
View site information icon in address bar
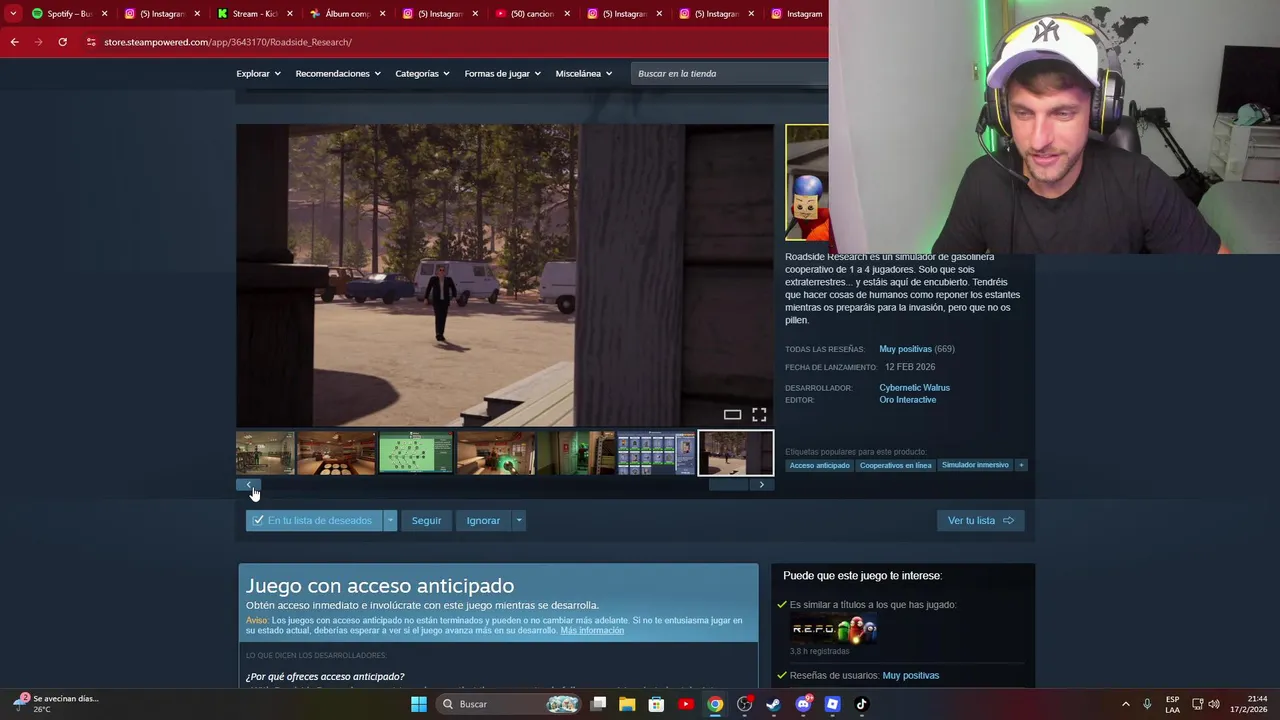tap(91, 42)
